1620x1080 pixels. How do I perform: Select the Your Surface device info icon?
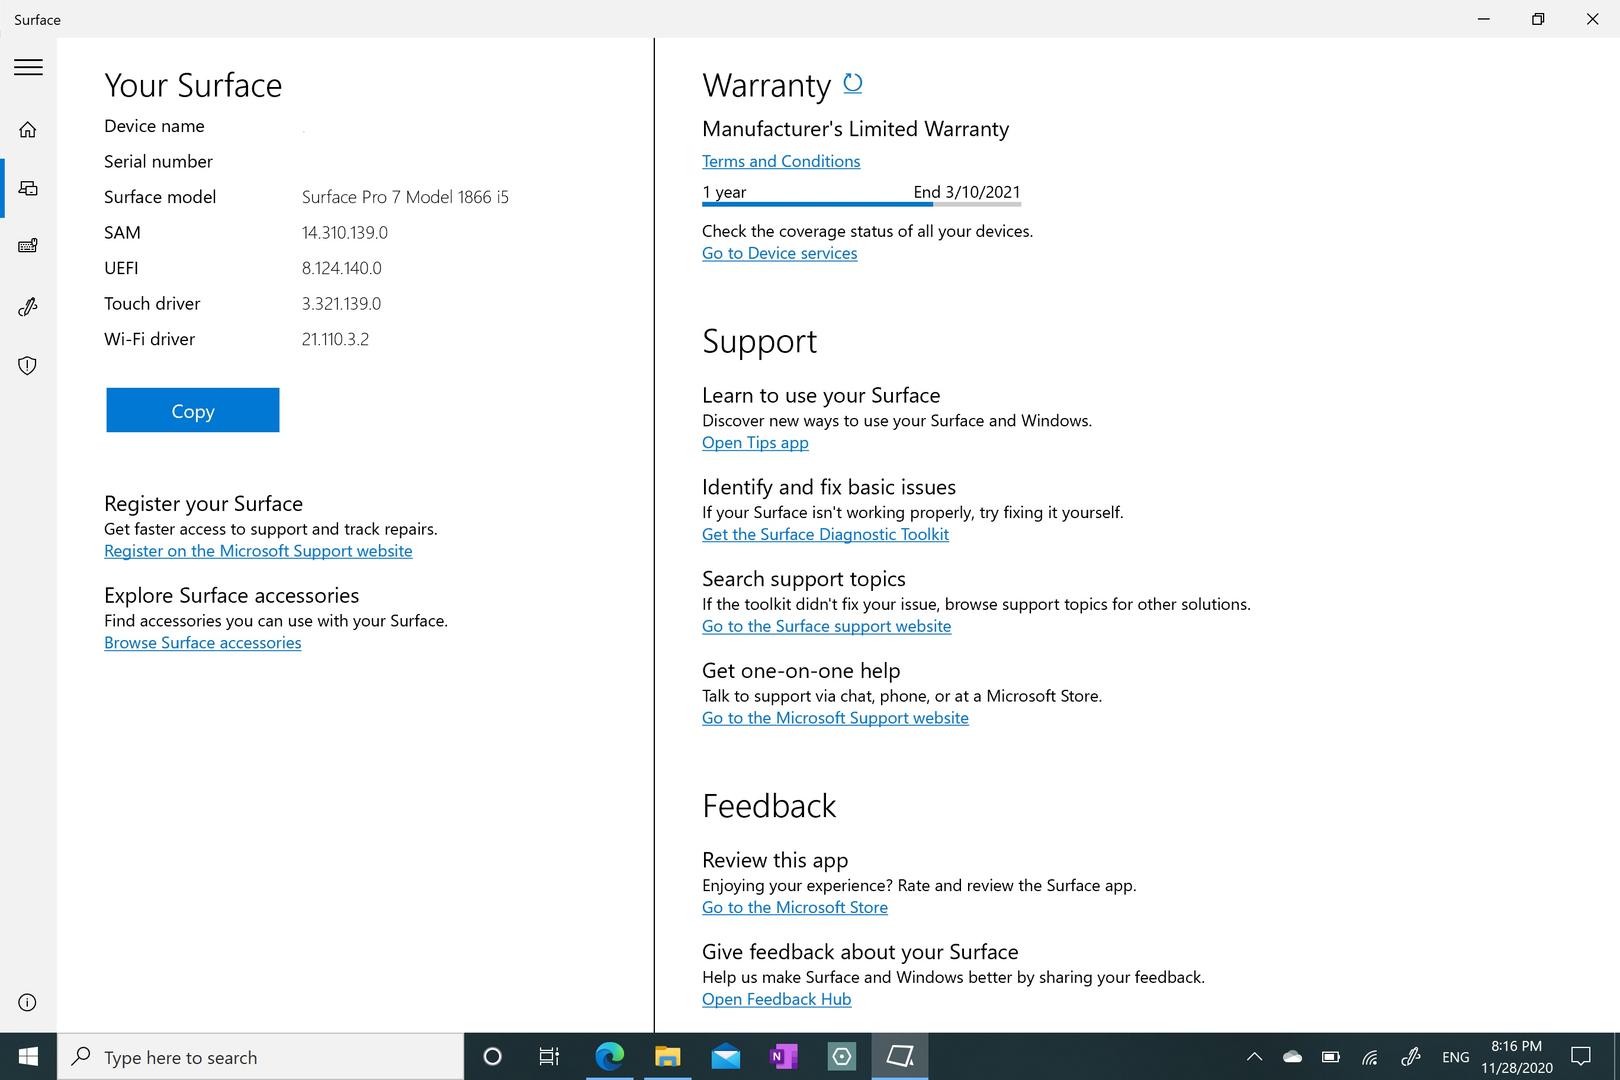click(28, 188)
